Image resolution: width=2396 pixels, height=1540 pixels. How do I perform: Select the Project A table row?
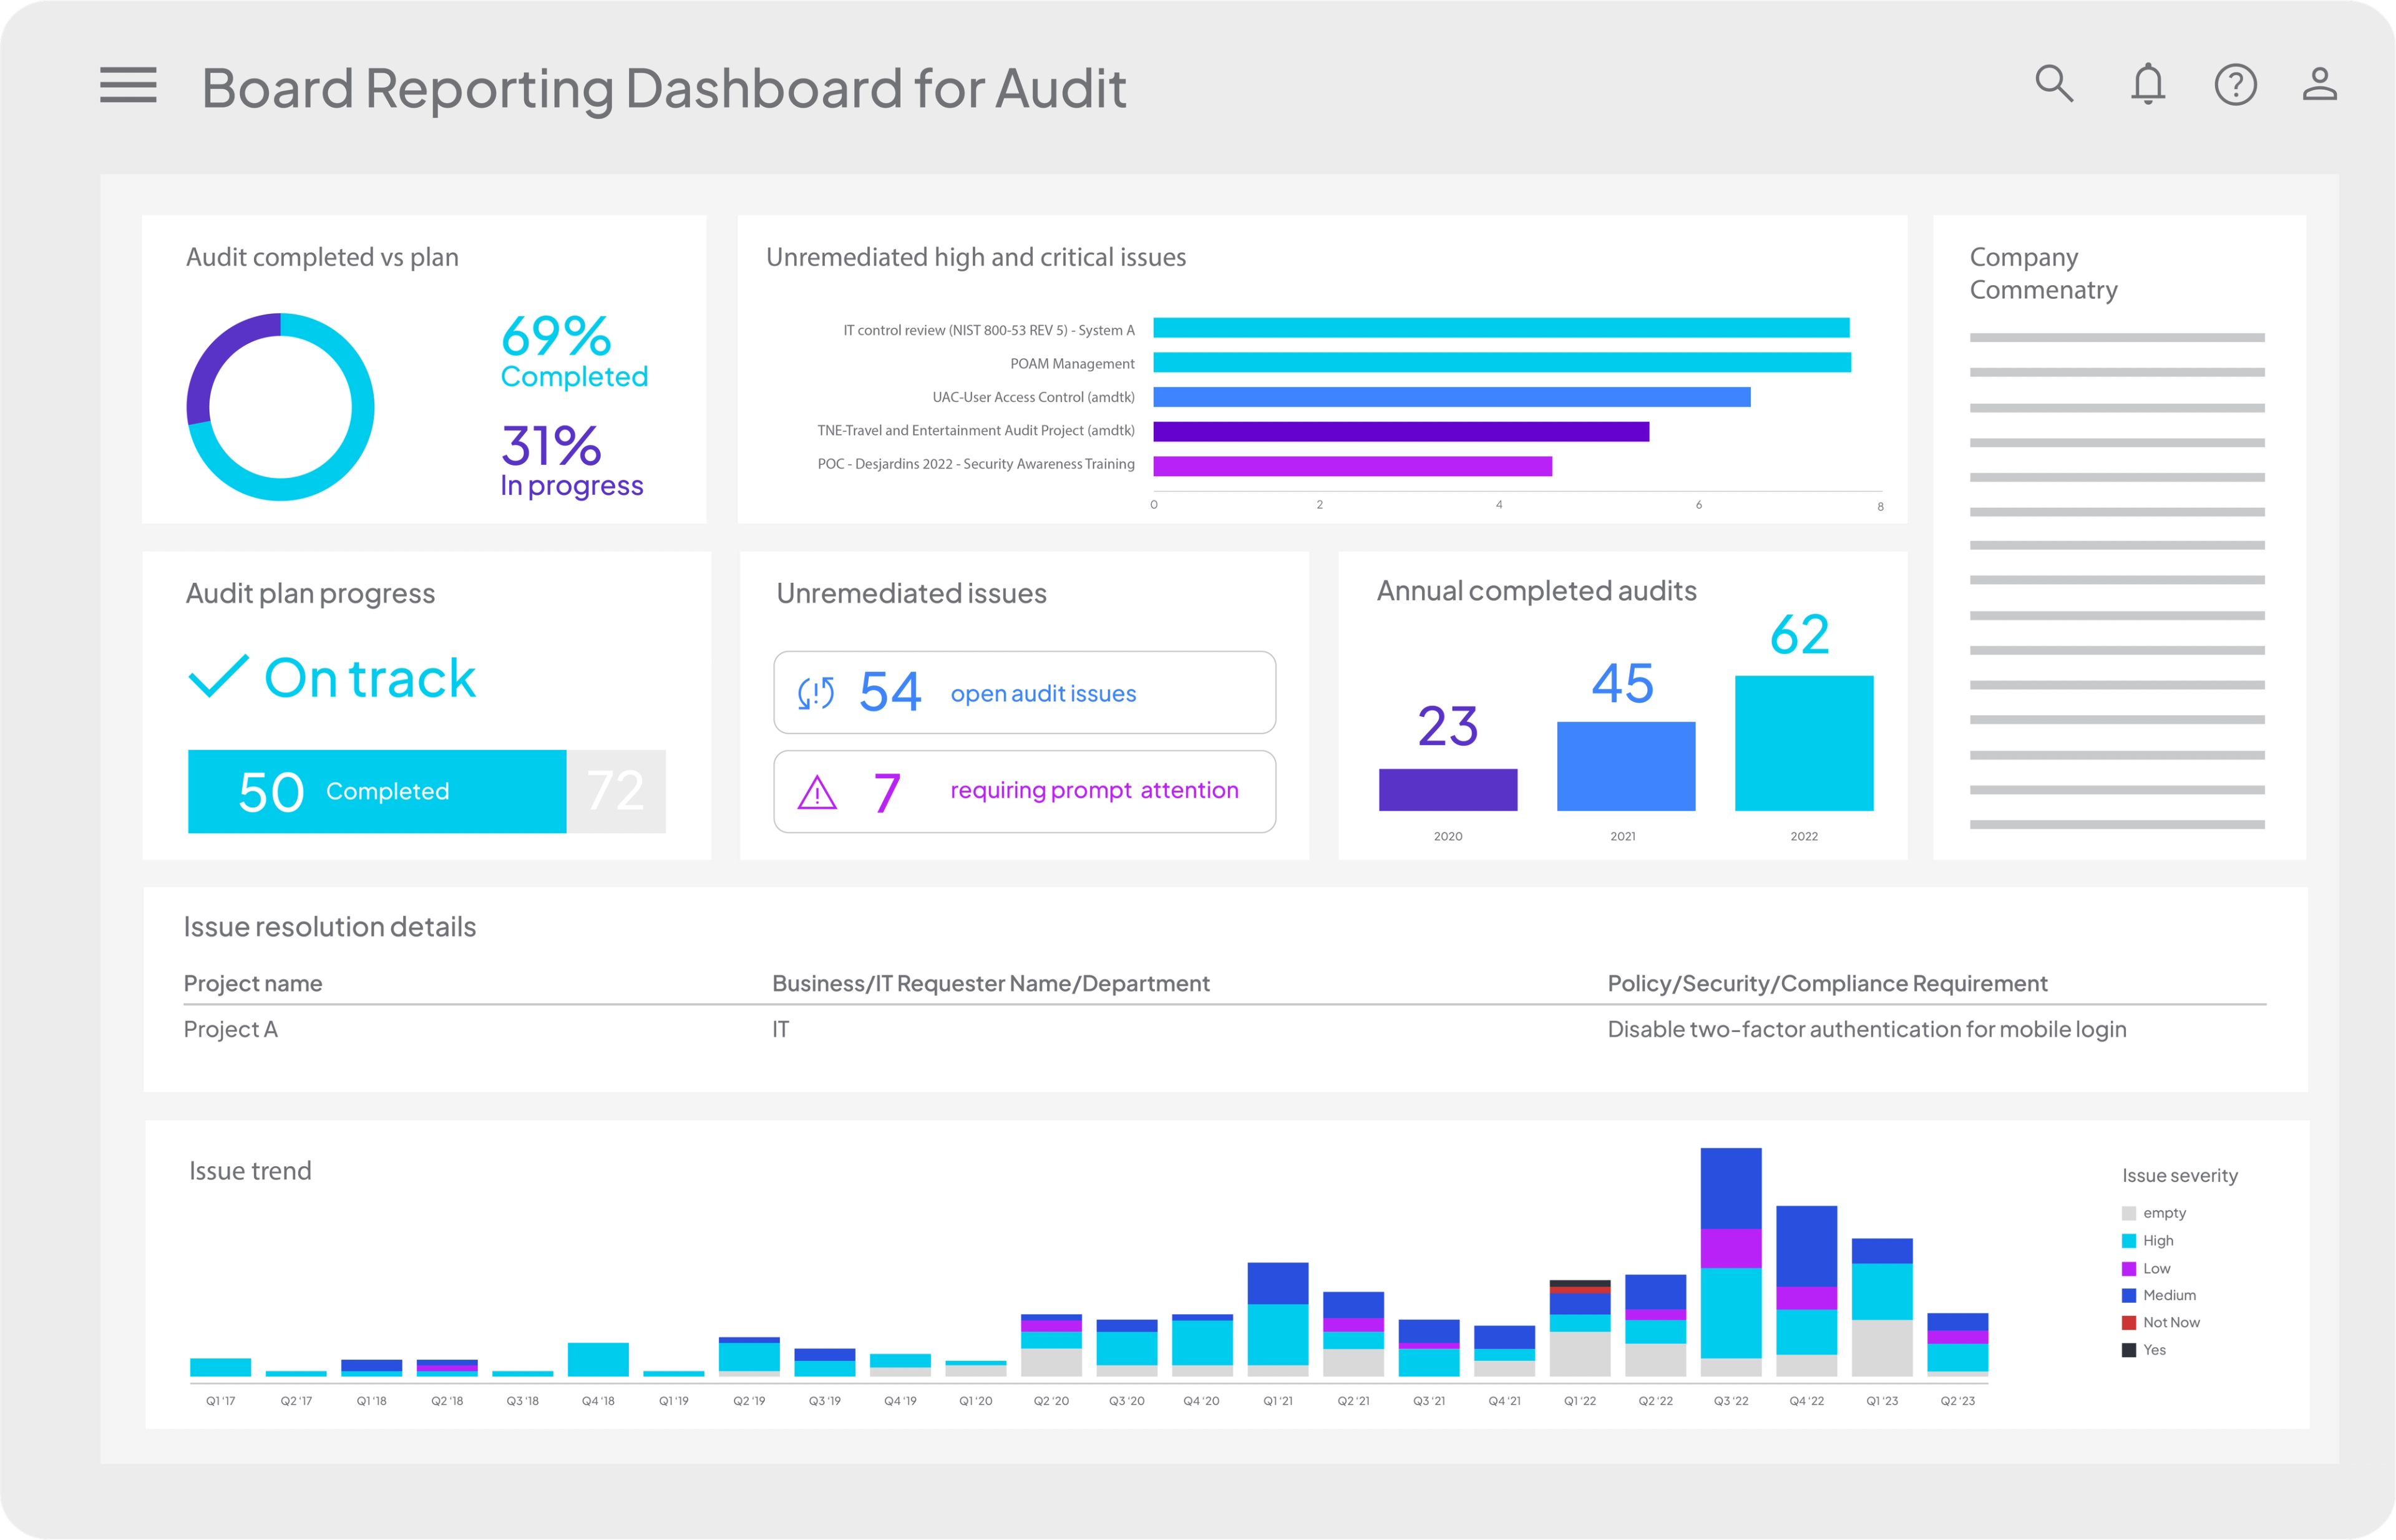pos(231,1029)
